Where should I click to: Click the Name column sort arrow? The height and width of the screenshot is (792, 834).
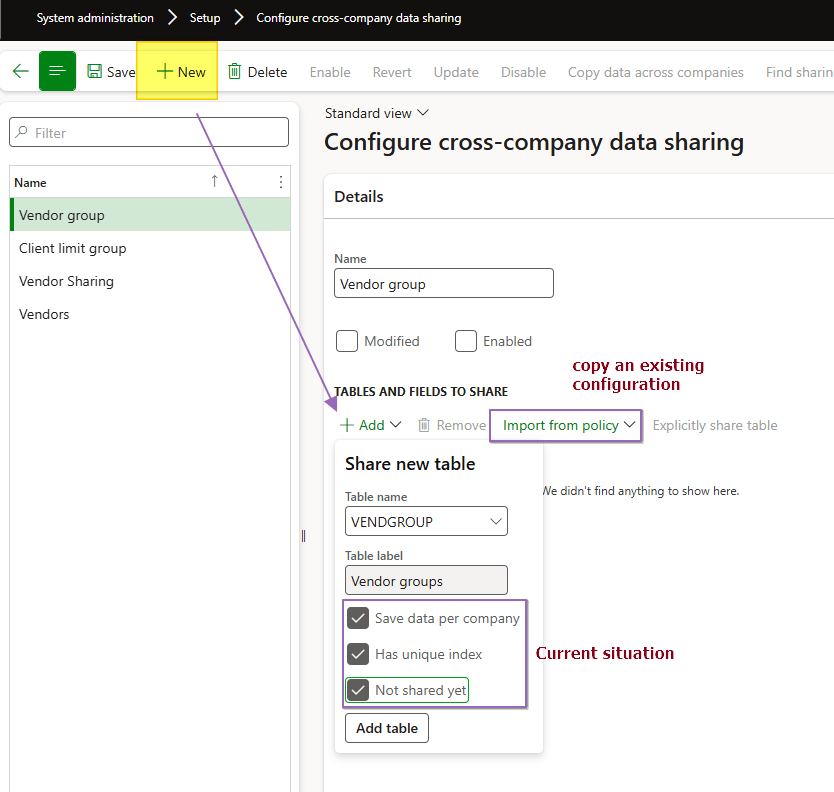tap(214, 181)
